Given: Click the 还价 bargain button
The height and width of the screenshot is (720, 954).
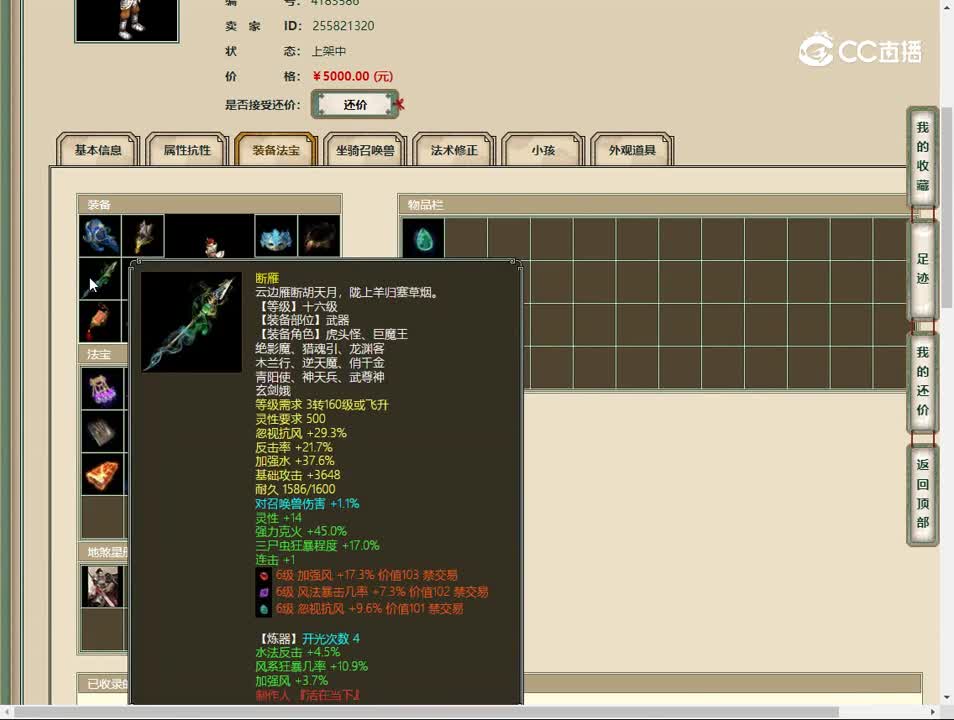Looking at the screenshot, I should tap(355, 104).
